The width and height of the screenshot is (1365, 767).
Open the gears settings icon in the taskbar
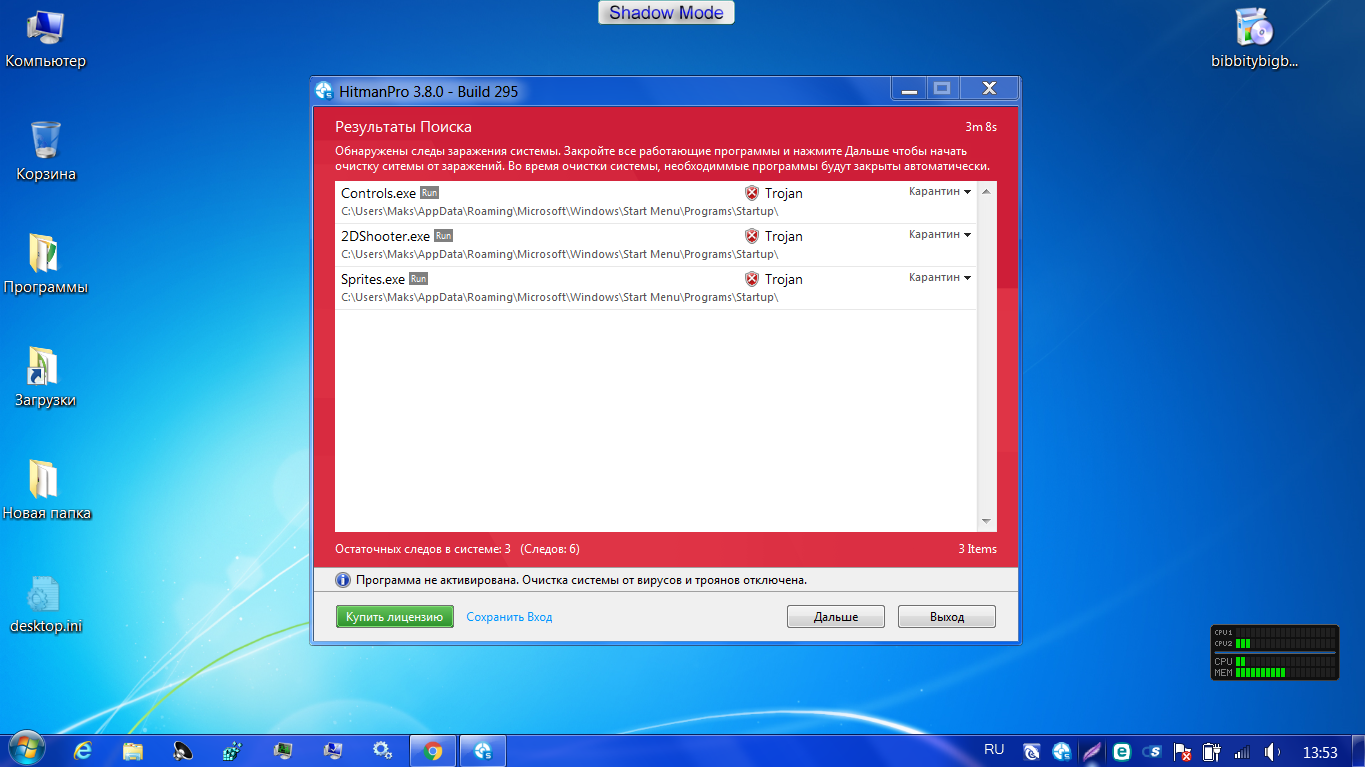382,750
